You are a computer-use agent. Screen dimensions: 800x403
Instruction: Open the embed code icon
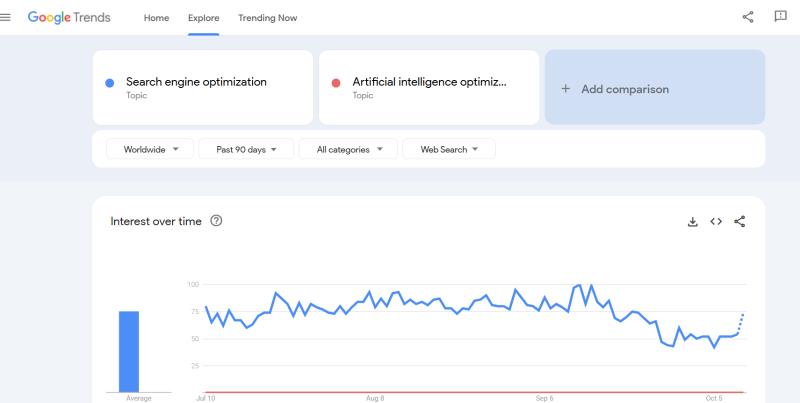(716, 221)
